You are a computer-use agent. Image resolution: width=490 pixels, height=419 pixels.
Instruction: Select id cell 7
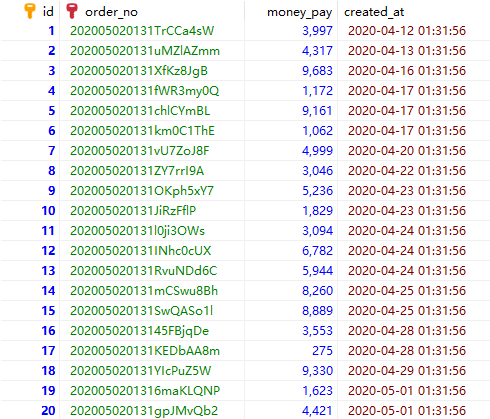(x=51, y=151)
